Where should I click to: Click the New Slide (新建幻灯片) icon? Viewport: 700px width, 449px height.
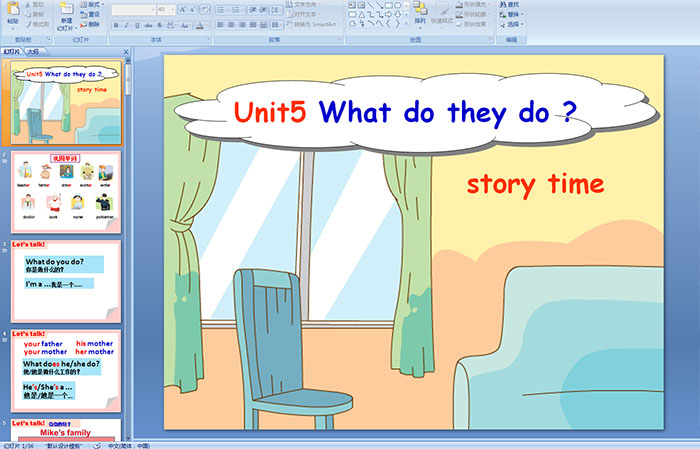coord(67,9)
